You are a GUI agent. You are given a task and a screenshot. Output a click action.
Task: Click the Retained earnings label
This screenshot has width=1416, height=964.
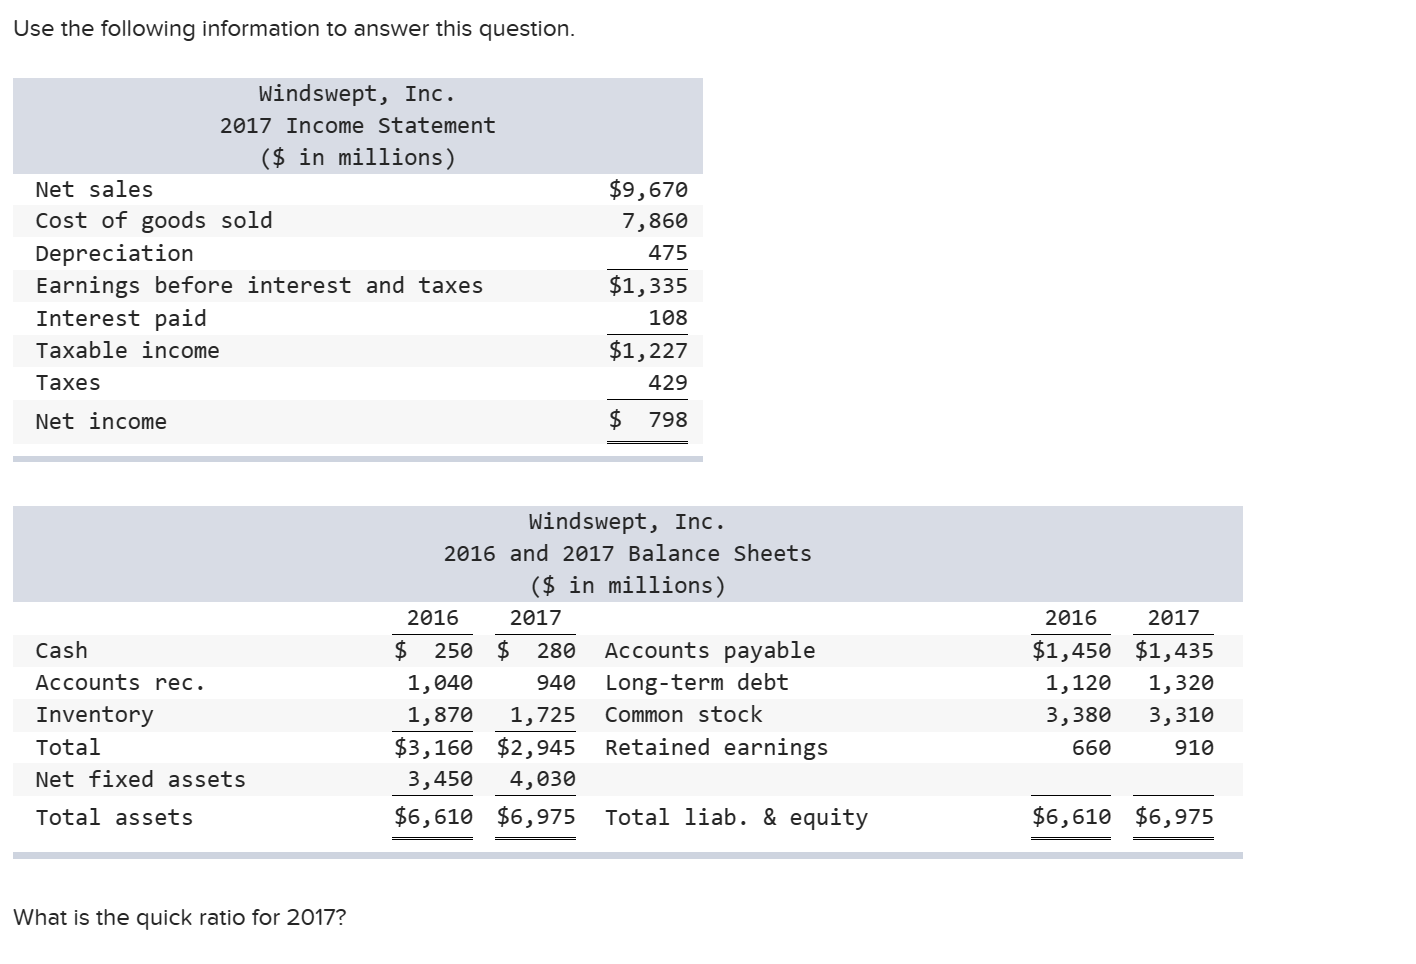point(717,748)
